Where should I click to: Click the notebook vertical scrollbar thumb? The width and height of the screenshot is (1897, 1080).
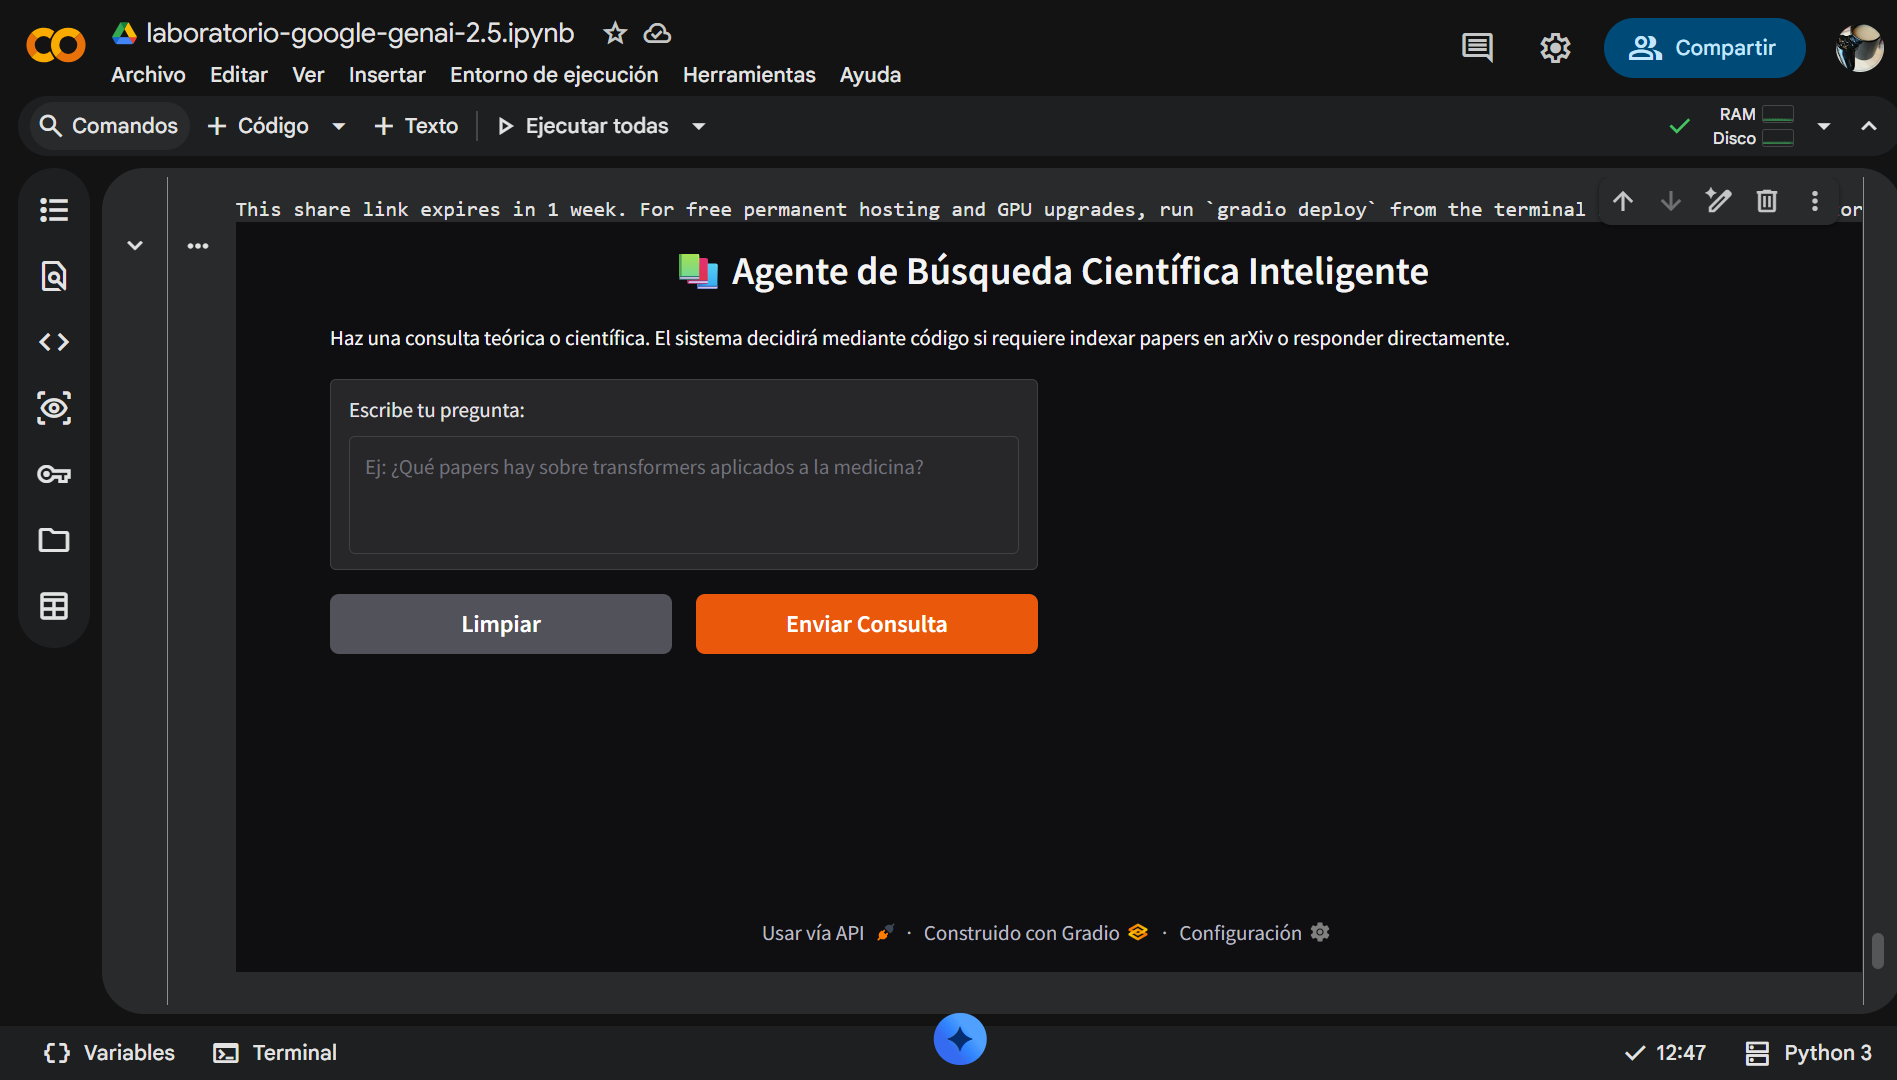(1878, 950)
